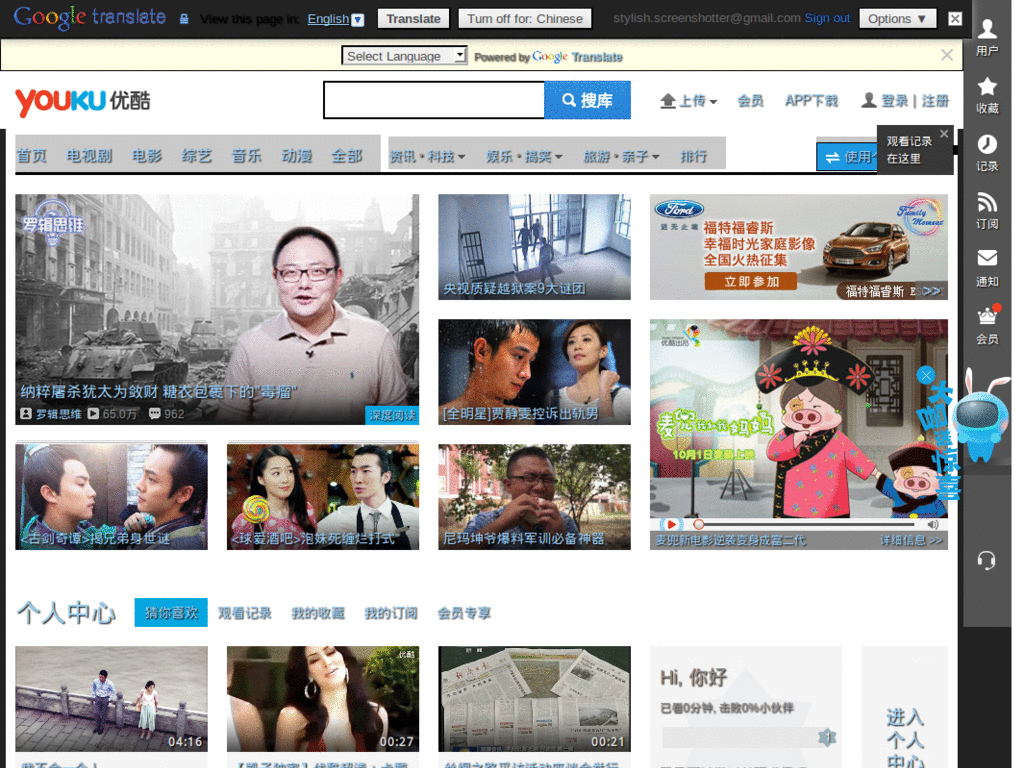Open the 电影 navigation item
Screen dimensions: 1024x768
(x=146, y=155)
